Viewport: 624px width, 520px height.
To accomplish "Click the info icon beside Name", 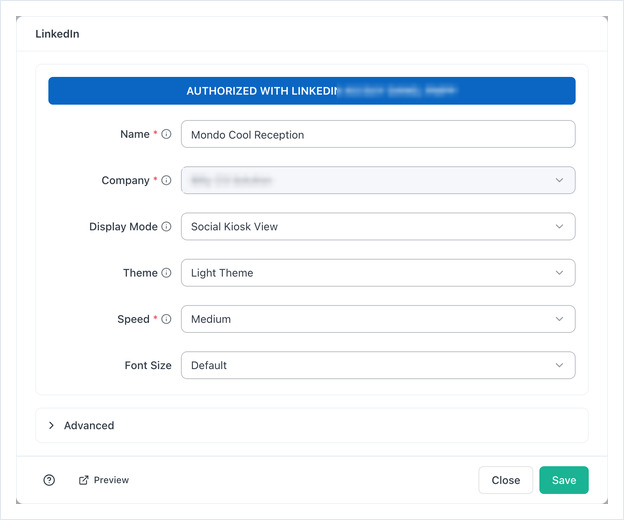I will (x=166, y=134).
